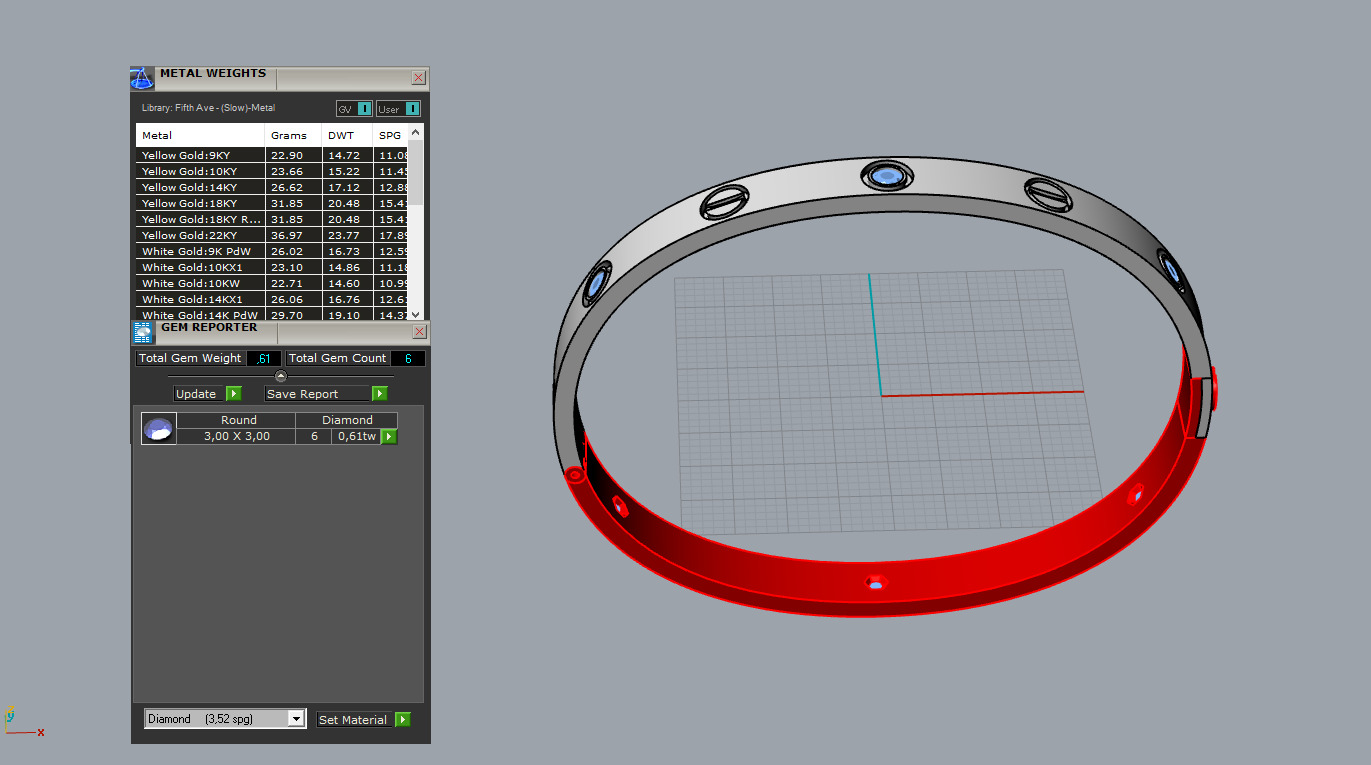Click the Total Gem Weight label

(x=190, y=358)
